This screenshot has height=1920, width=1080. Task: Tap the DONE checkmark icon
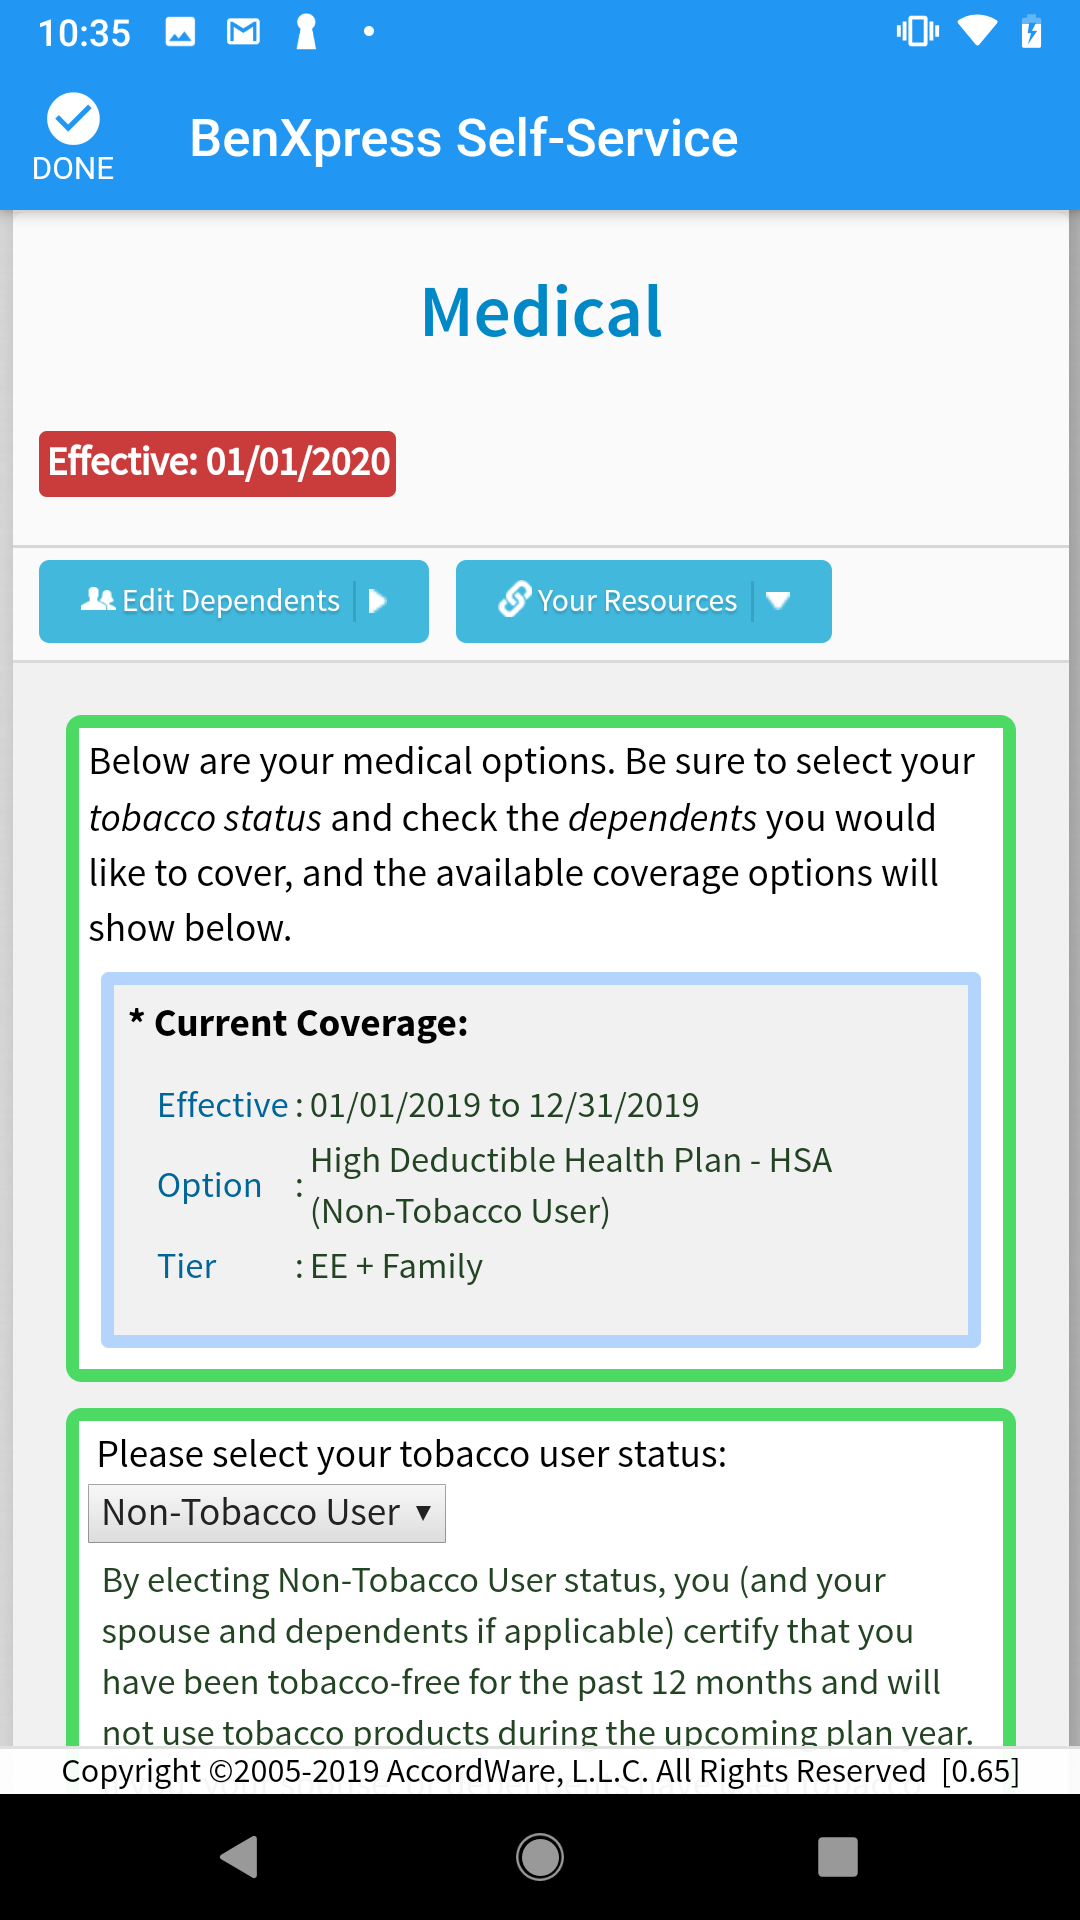(x=73, y=119)
